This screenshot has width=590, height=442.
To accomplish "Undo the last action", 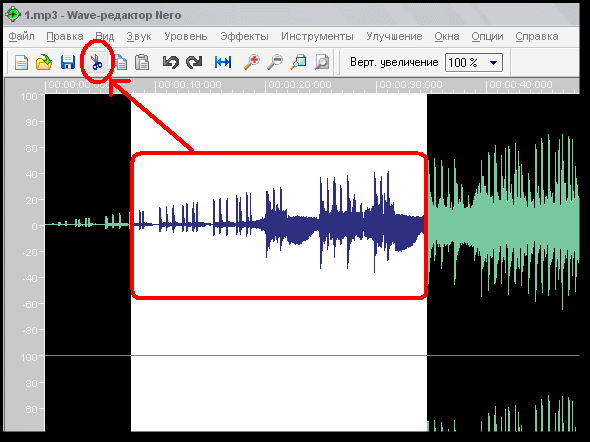I will [x=170, y=62].
